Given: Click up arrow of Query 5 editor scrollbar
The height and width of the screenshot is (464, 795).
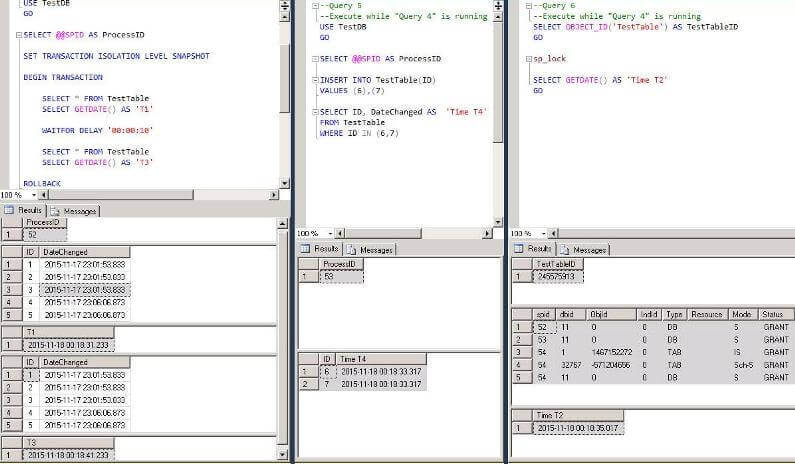Looking at the screenshot, I should [x=498, y=17].
